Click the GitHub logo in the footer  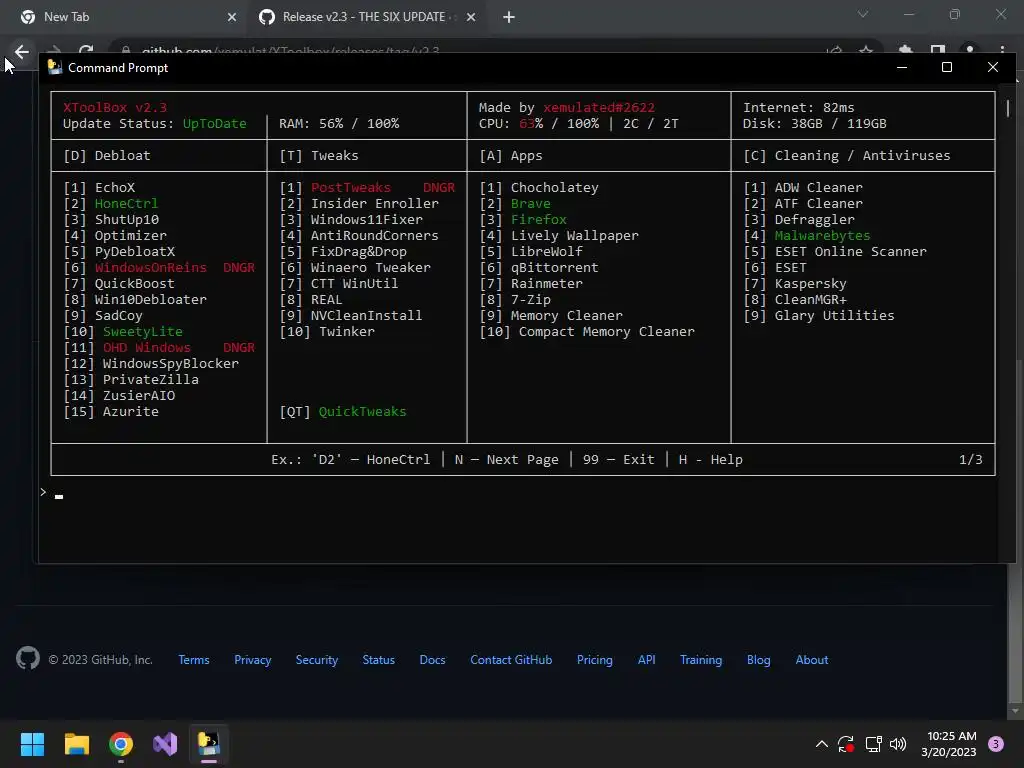tap(28, 658)
